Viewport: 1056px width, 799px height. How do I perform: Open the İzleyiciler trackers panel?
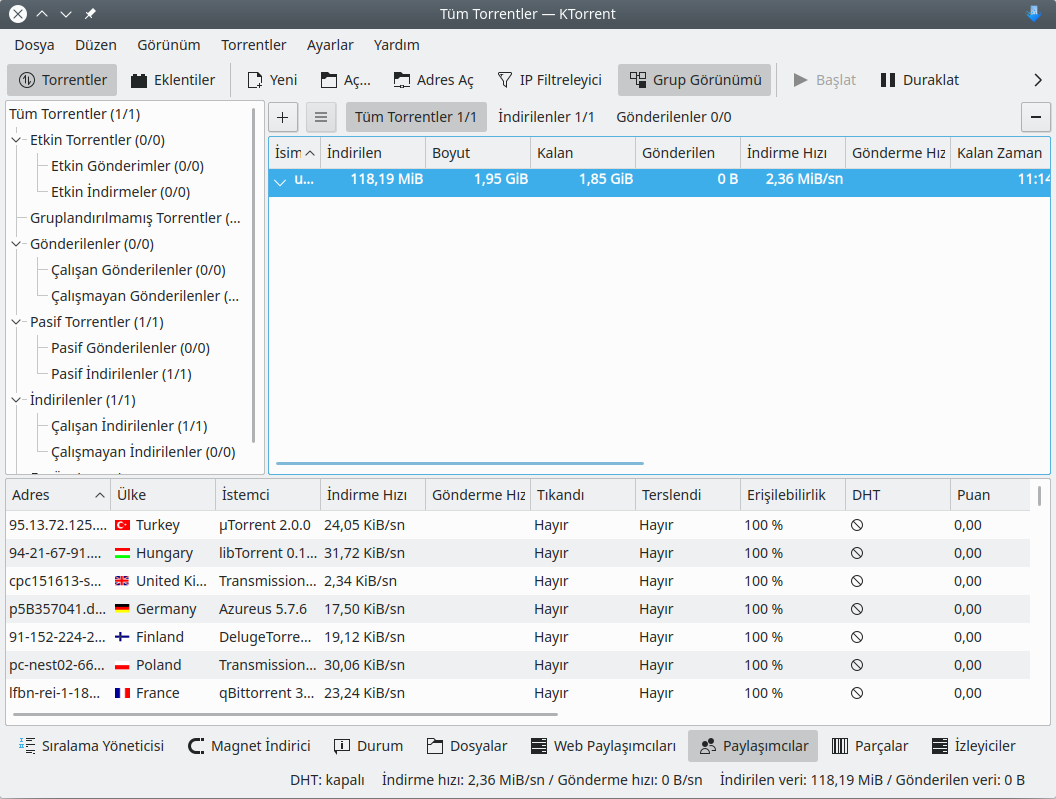973,746
